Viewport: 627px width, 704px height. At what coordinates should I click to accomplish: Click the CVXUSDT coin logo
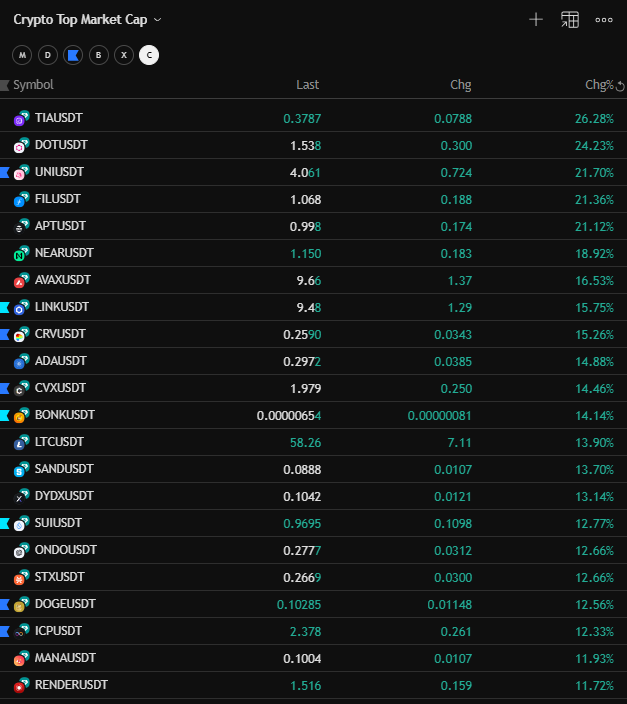click(x=21, y=388)
